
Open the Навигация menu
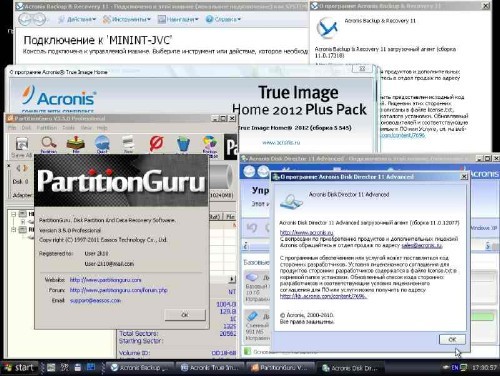coord(178,20)
